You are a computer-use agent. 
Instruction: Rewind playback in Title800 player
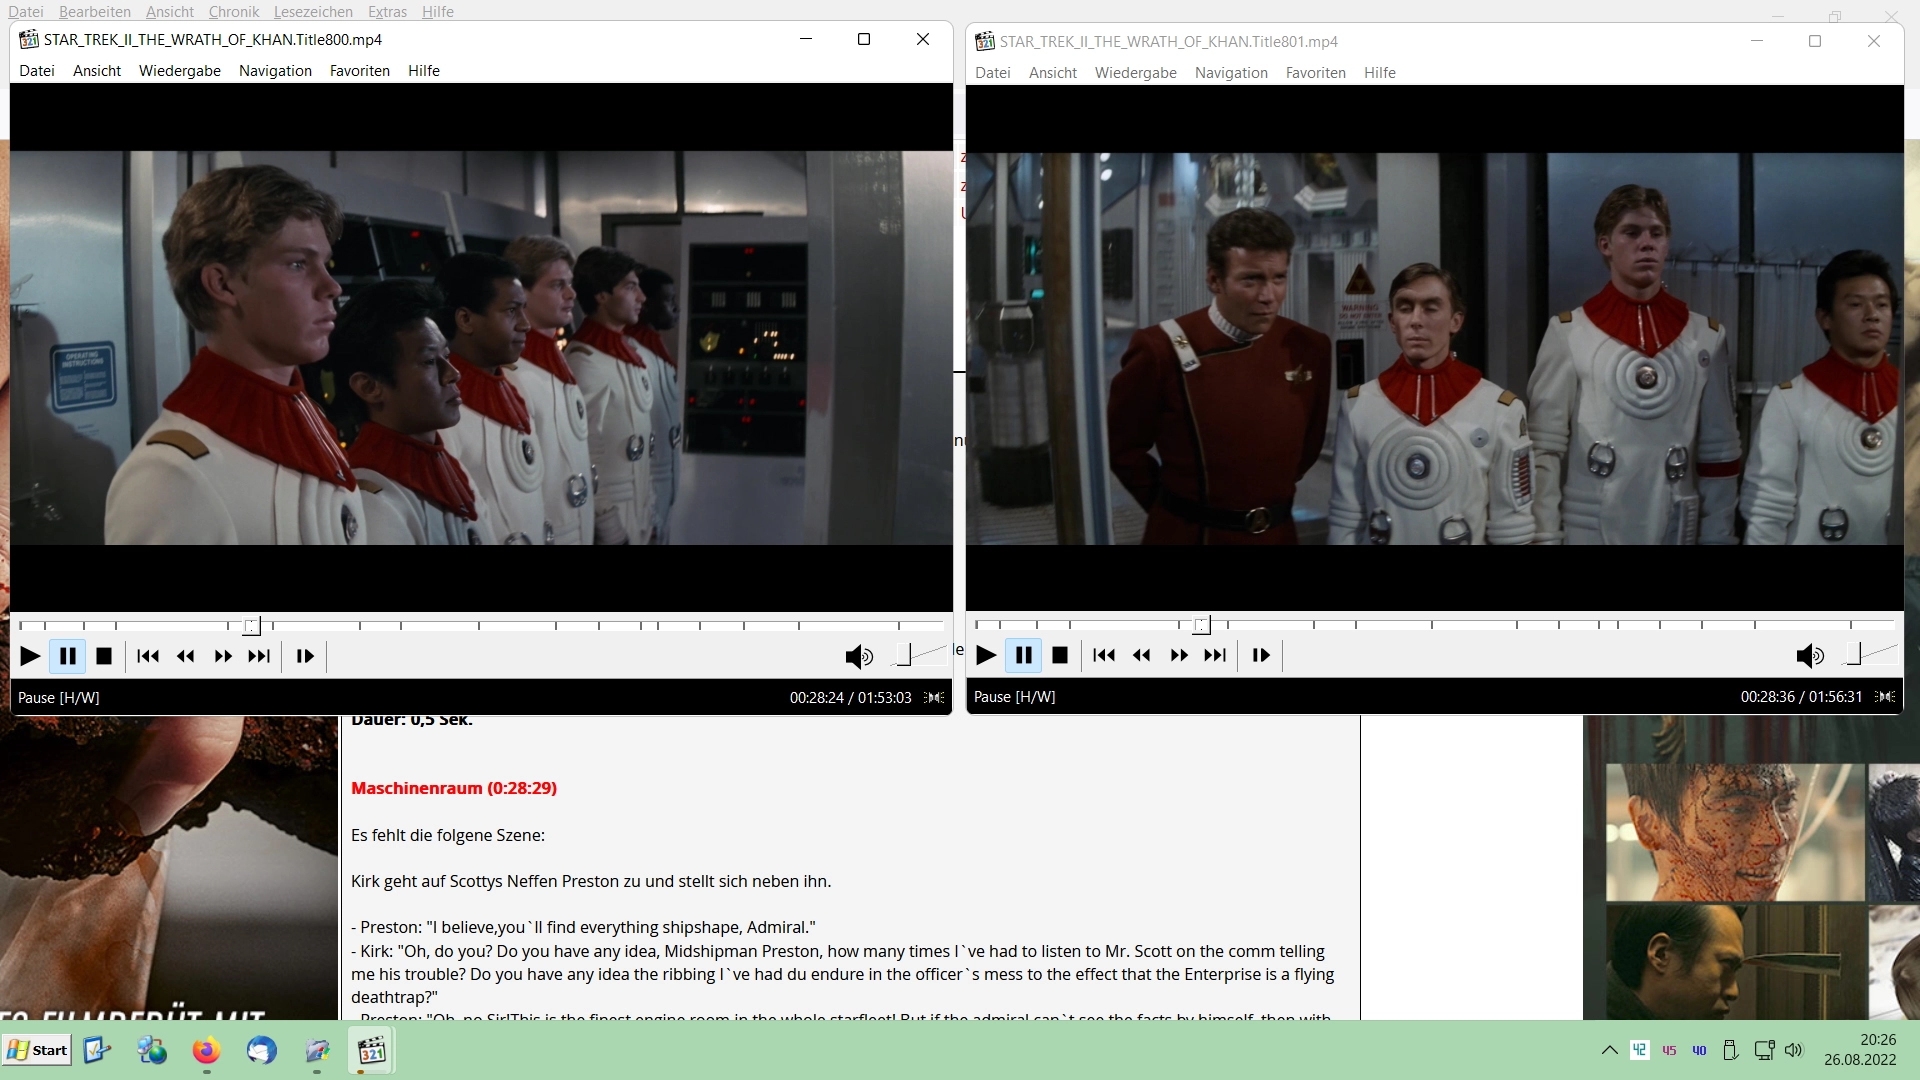click(185, 657)
